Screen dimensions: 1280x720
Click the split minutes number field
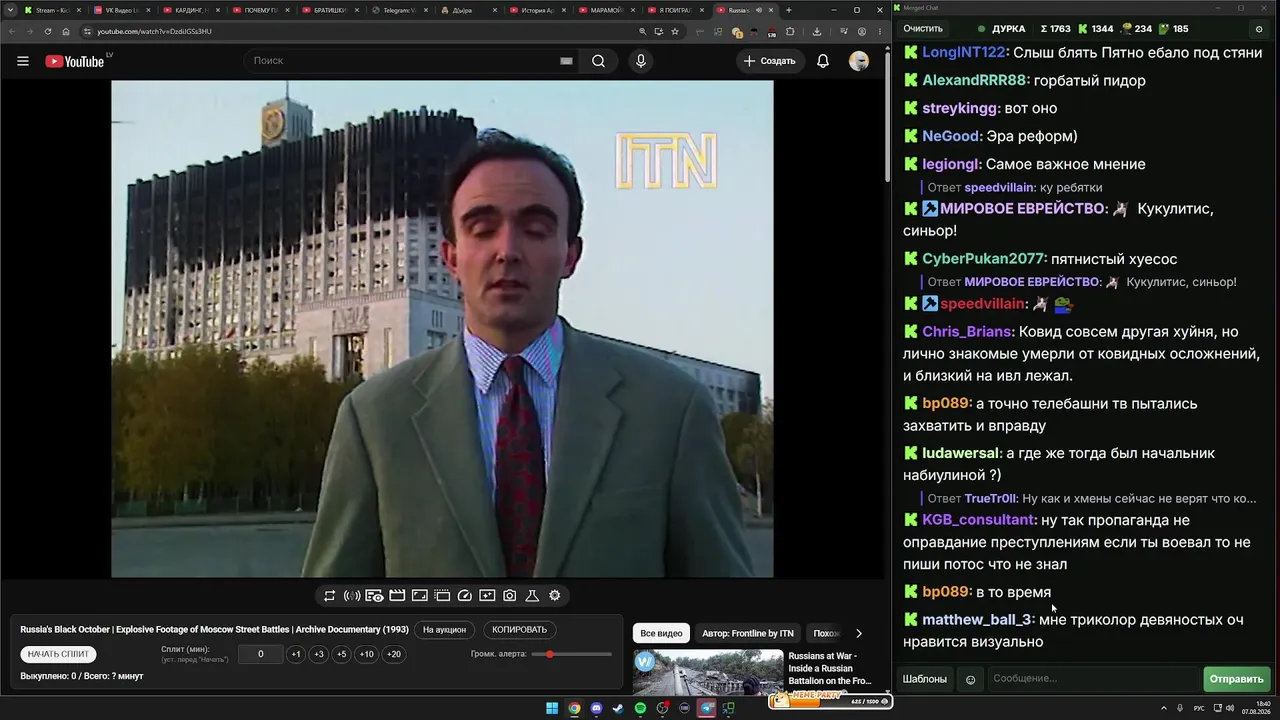261,654
